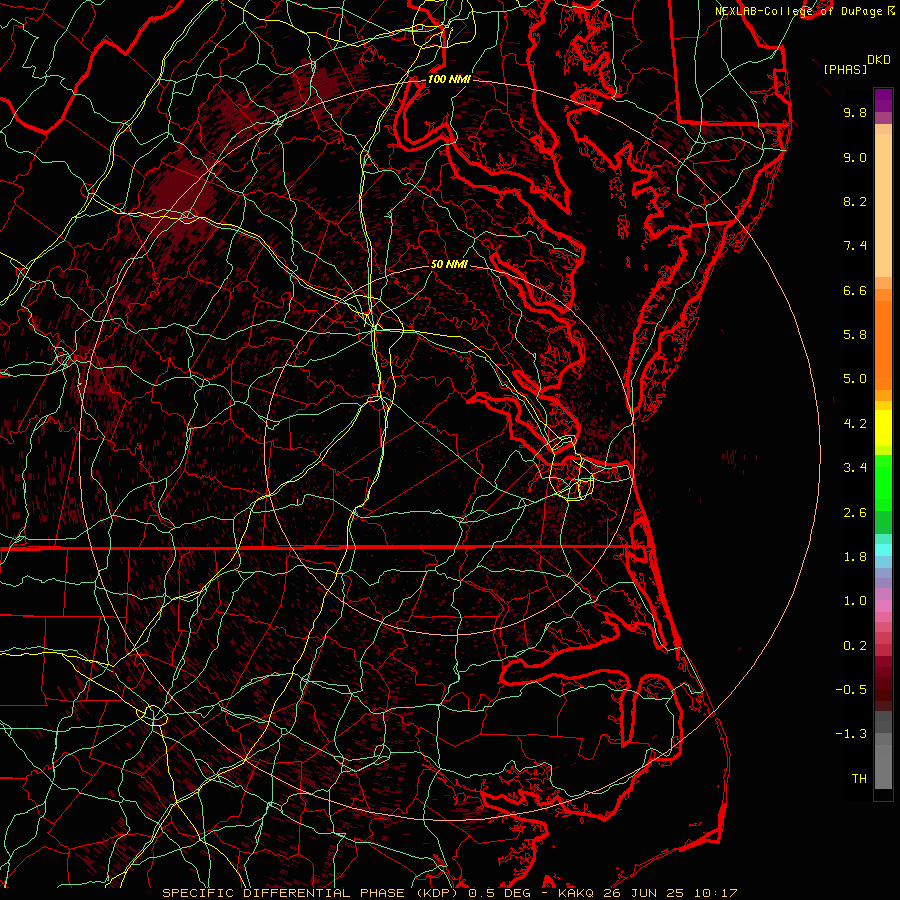Click the 5.8 value on the color scale
This screenshot has width=900, height=900.
pos(855,335)
